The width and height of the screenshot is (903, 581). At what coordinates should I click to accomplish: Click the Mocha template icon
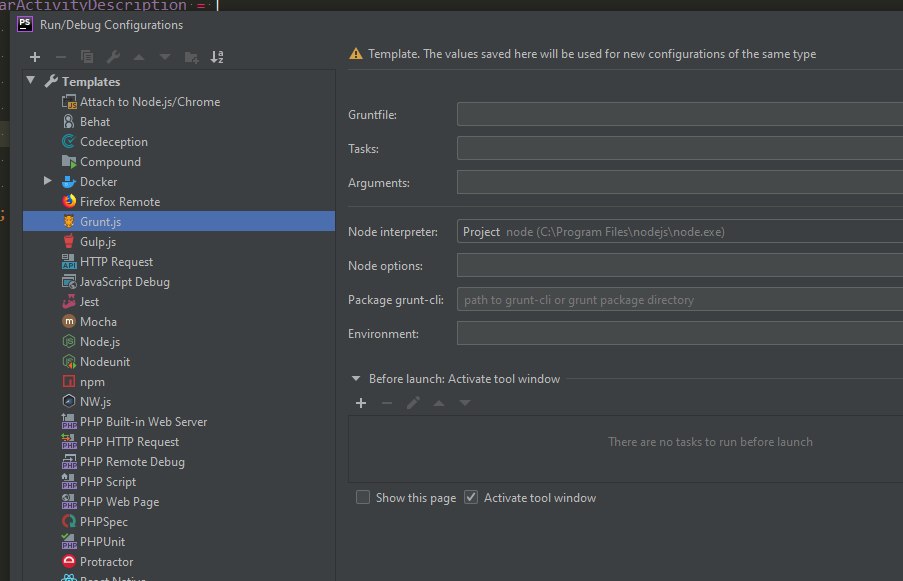tap(69, 322)
